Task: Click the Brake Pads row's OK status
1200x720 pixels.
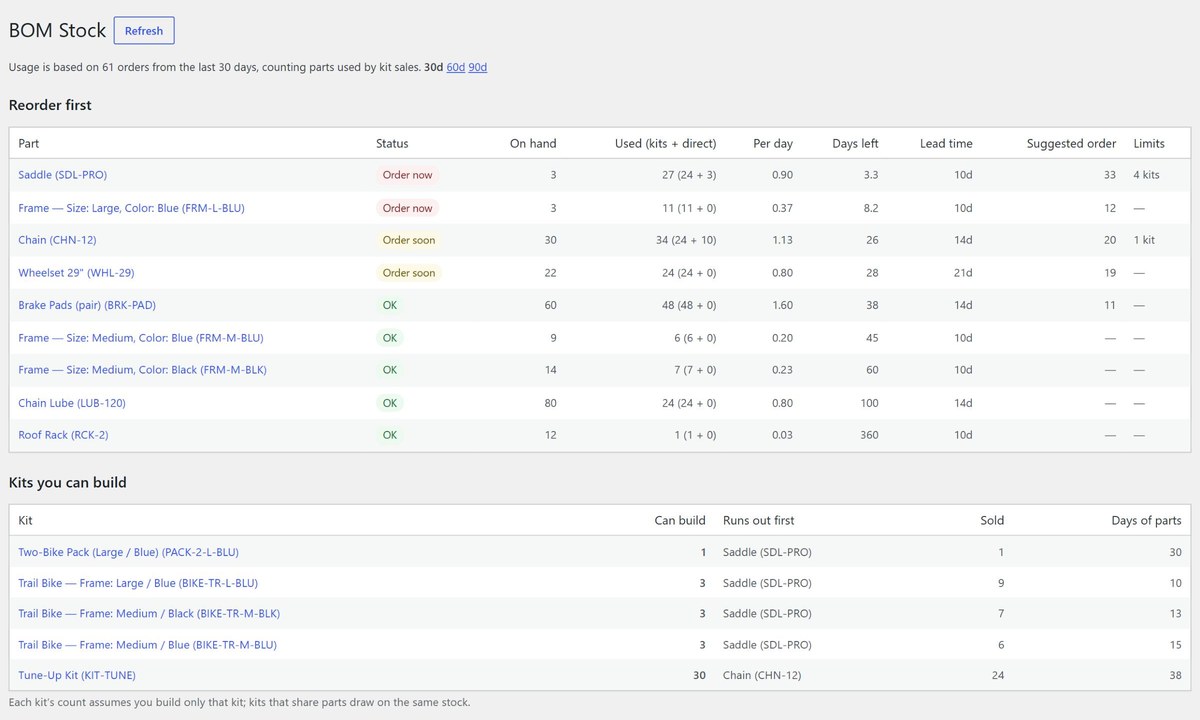Action: [x=390, y=305]
